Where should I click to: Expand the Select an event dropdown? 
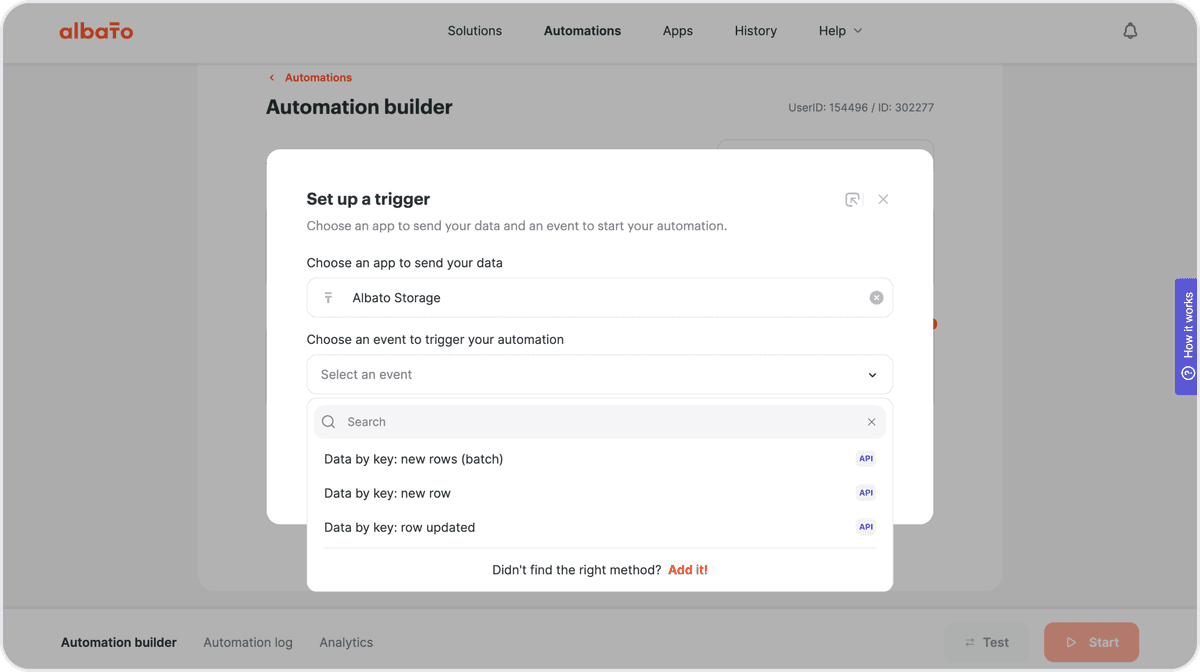[600, 375]
